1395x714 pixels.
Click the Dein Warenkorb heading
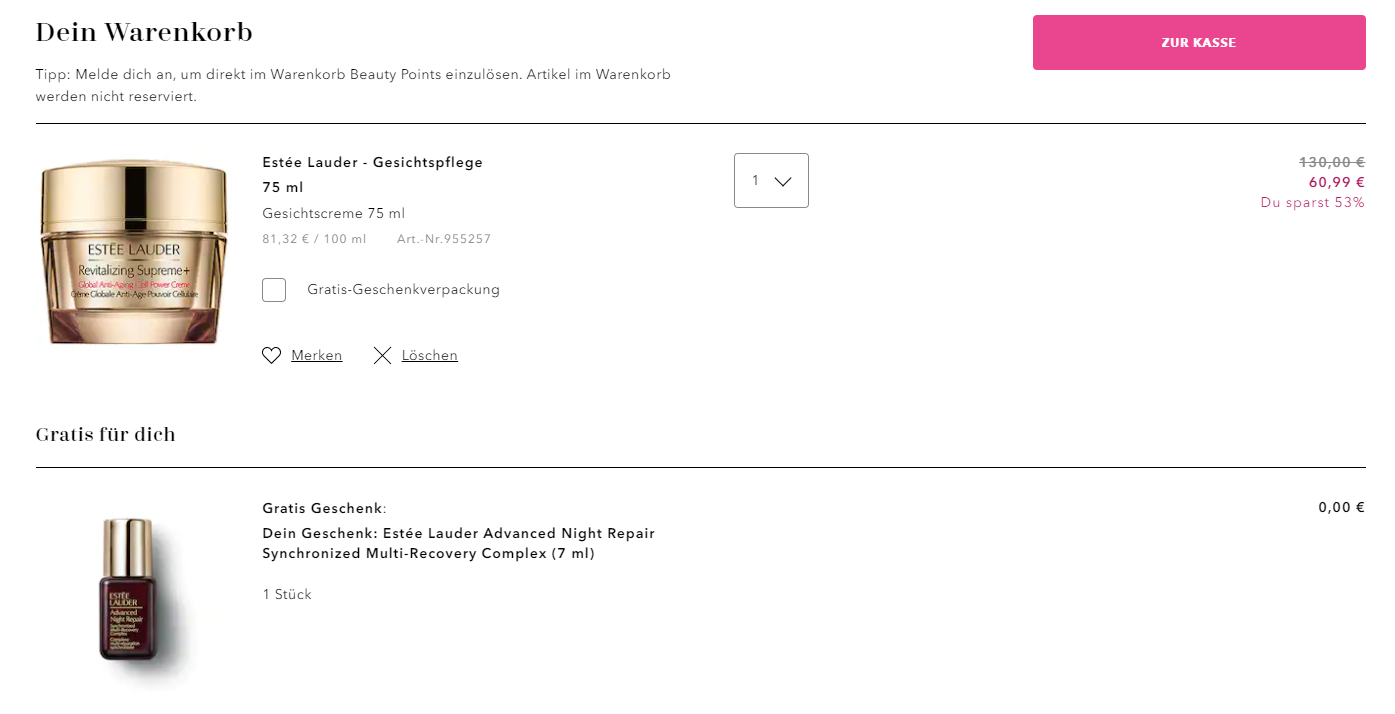click(144, 32)
